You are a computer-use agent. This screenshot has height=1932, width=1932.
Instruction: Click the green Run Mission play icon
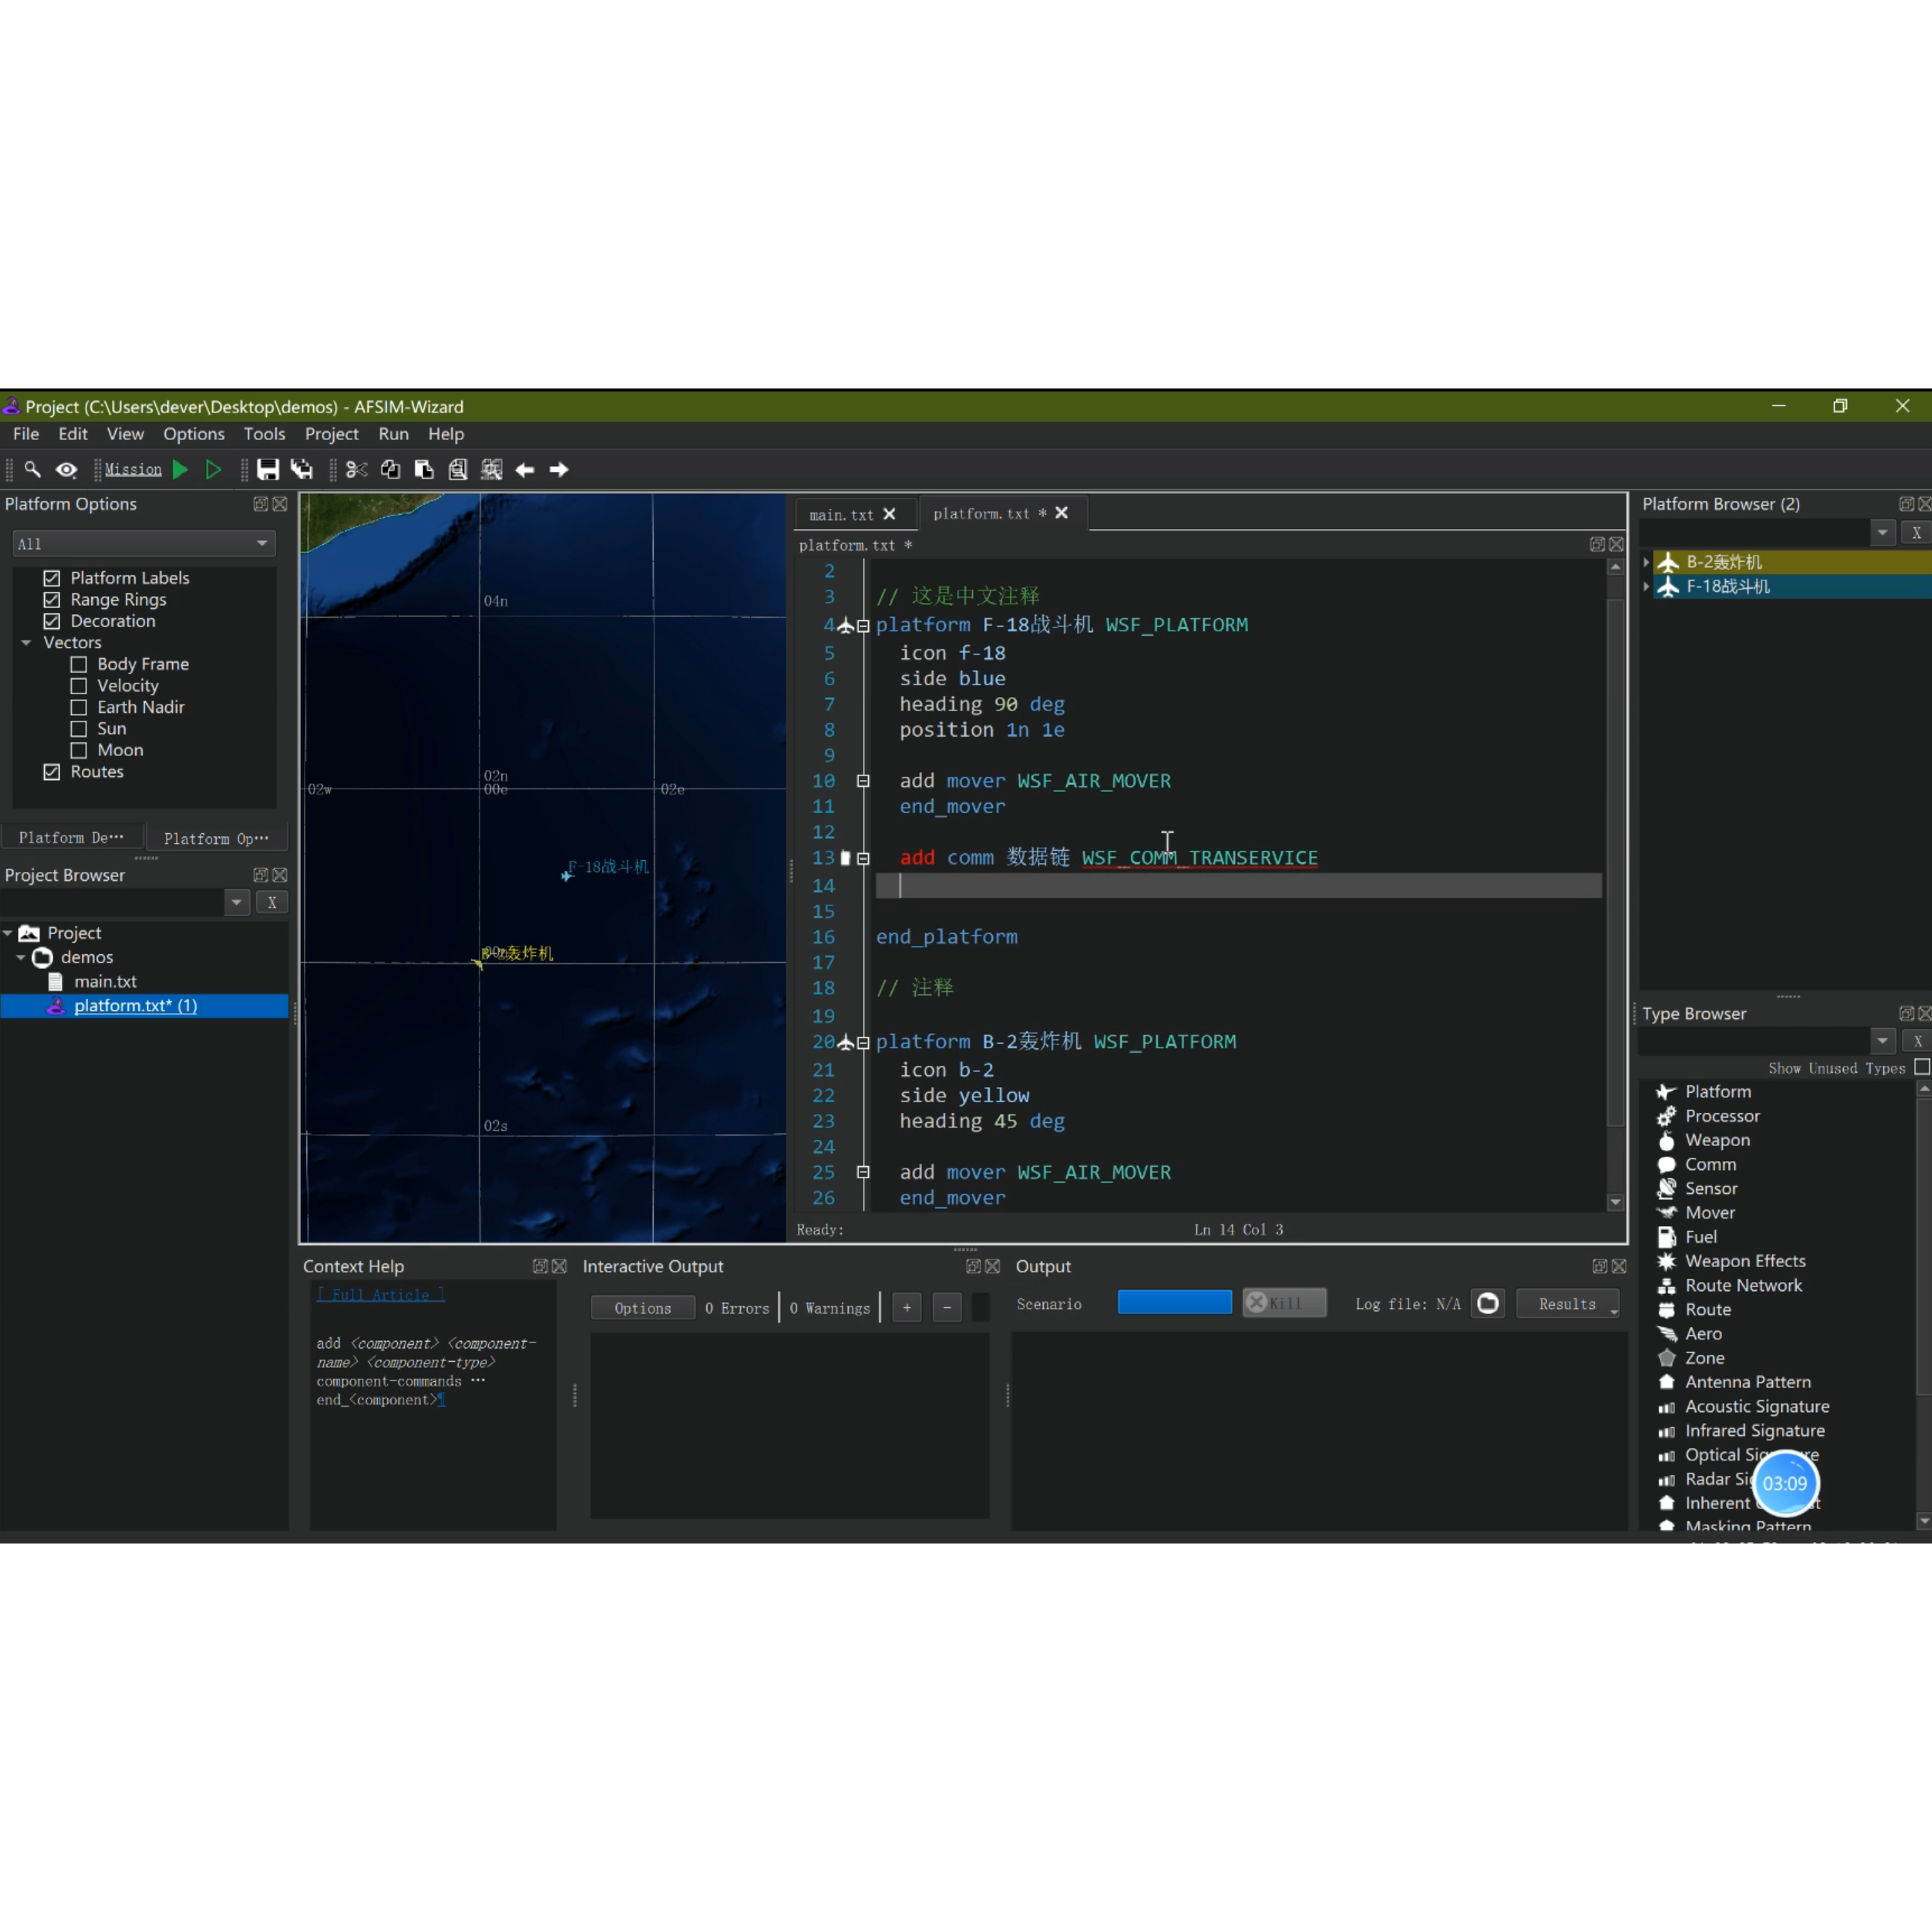[x=180, y=470]
